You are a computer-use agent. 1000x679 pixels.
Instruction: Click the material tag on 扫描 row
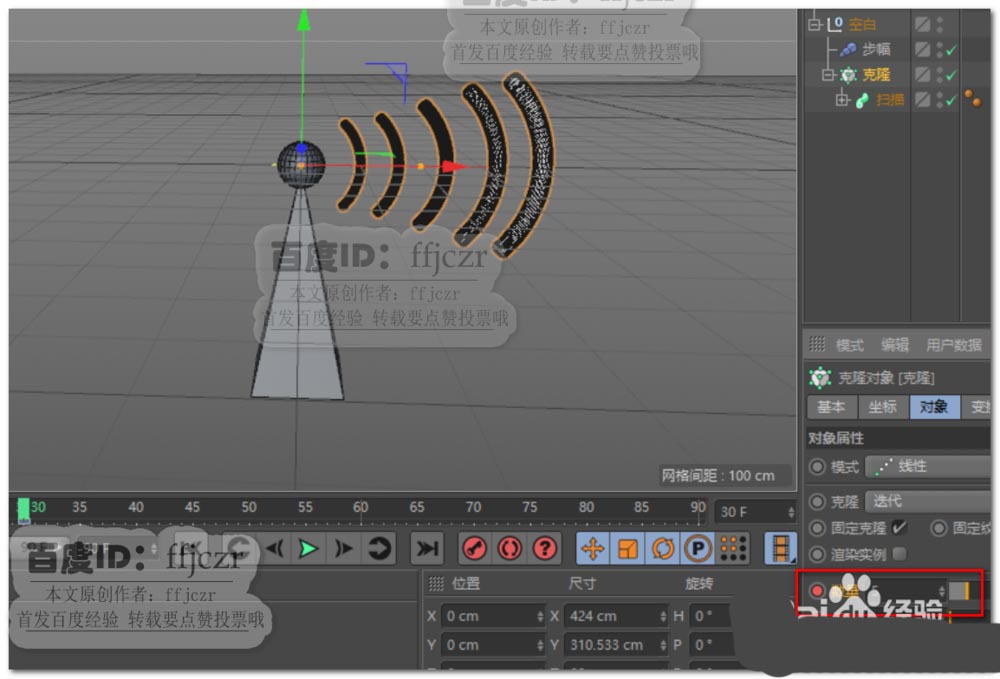pyautogui.click(x=973, y=99)
